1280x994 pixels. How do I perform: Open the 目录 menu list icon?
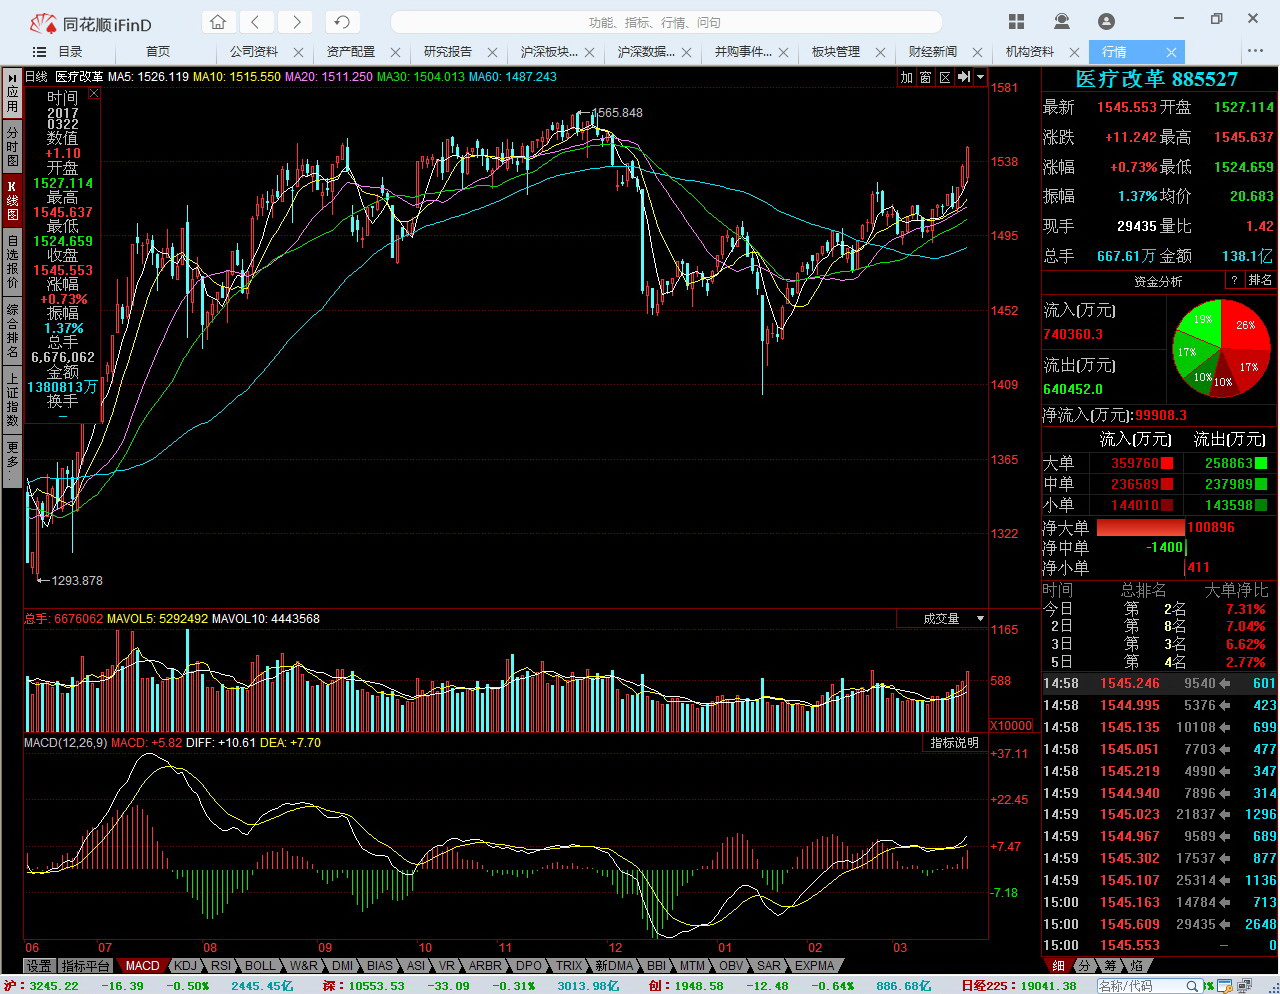[40, 52]
